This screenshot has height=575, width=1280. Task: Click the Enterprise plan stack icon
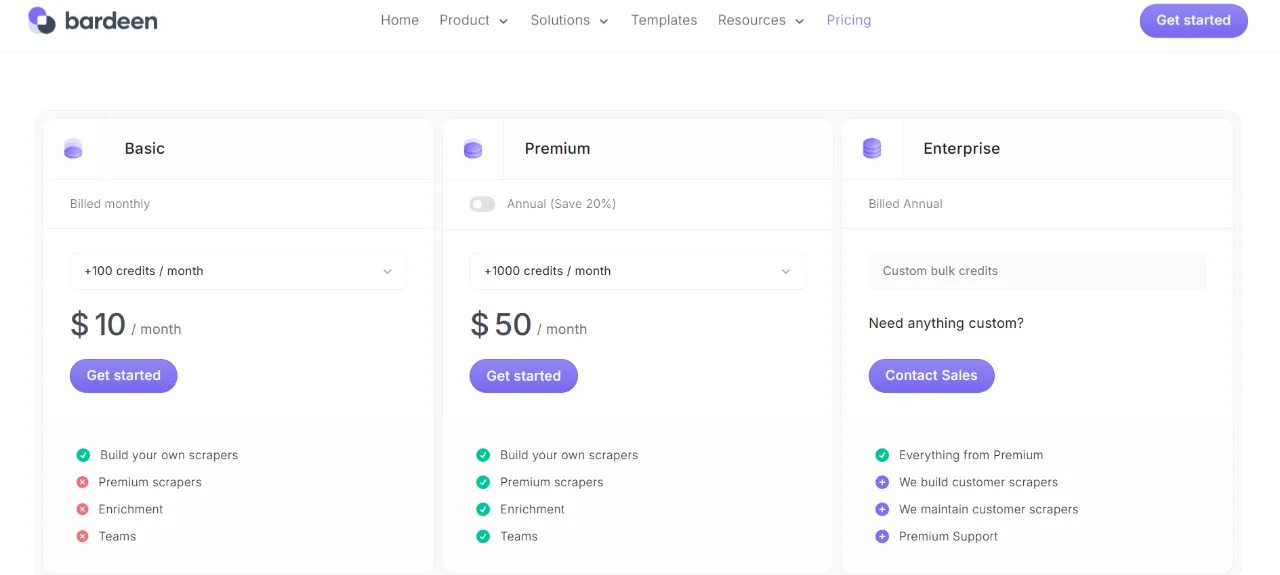[x=872, y=149]
